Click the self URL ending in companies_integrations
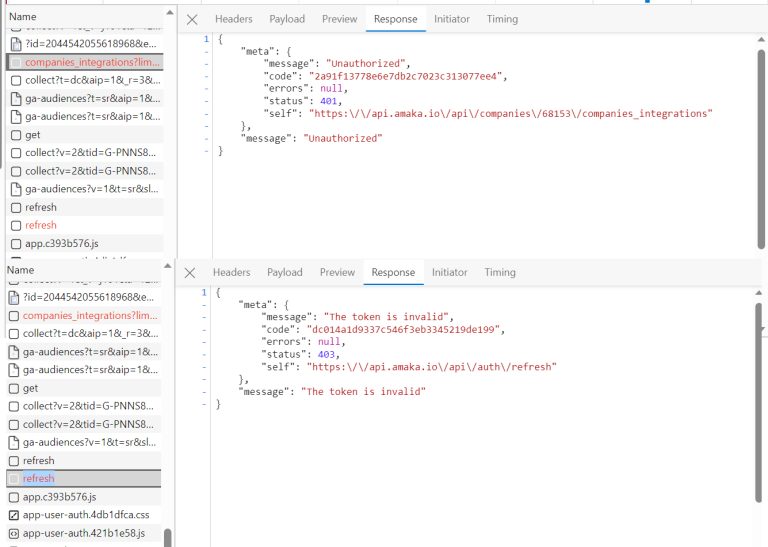 click(x=510, y=114)
